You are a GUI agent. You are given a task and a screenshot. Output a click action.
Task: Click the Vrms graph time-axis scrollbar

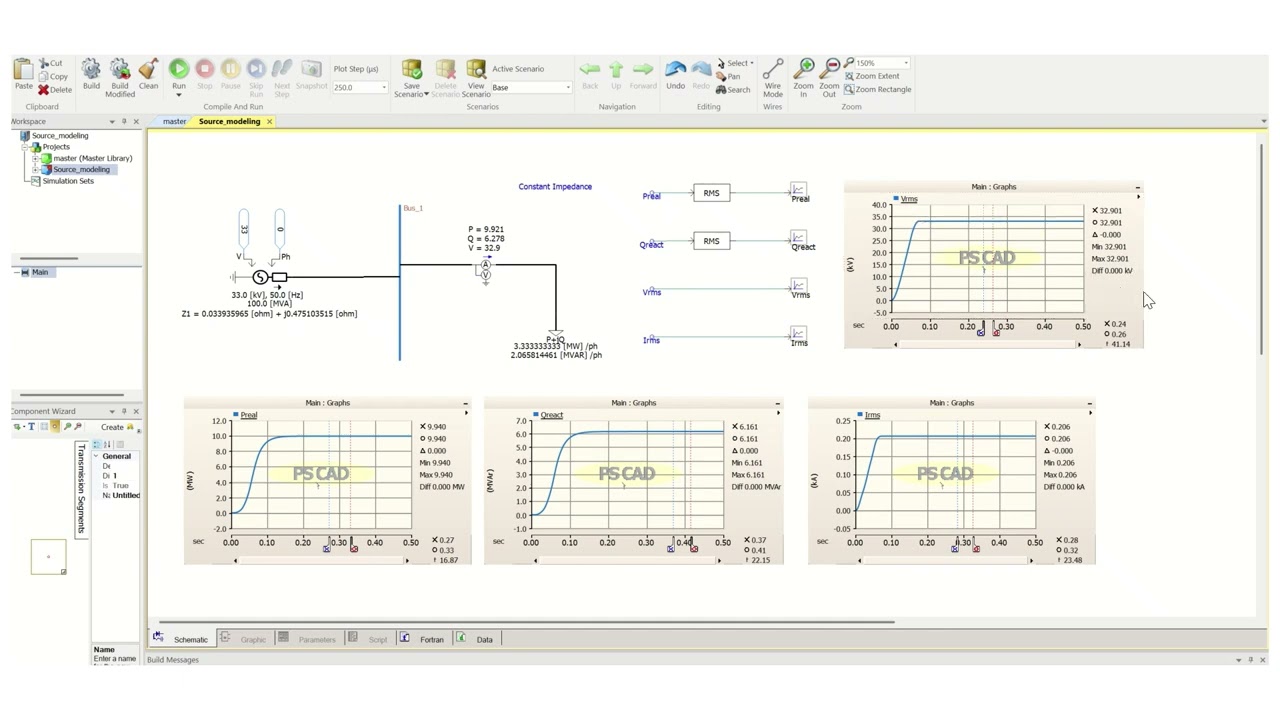[x=987, y=345]
